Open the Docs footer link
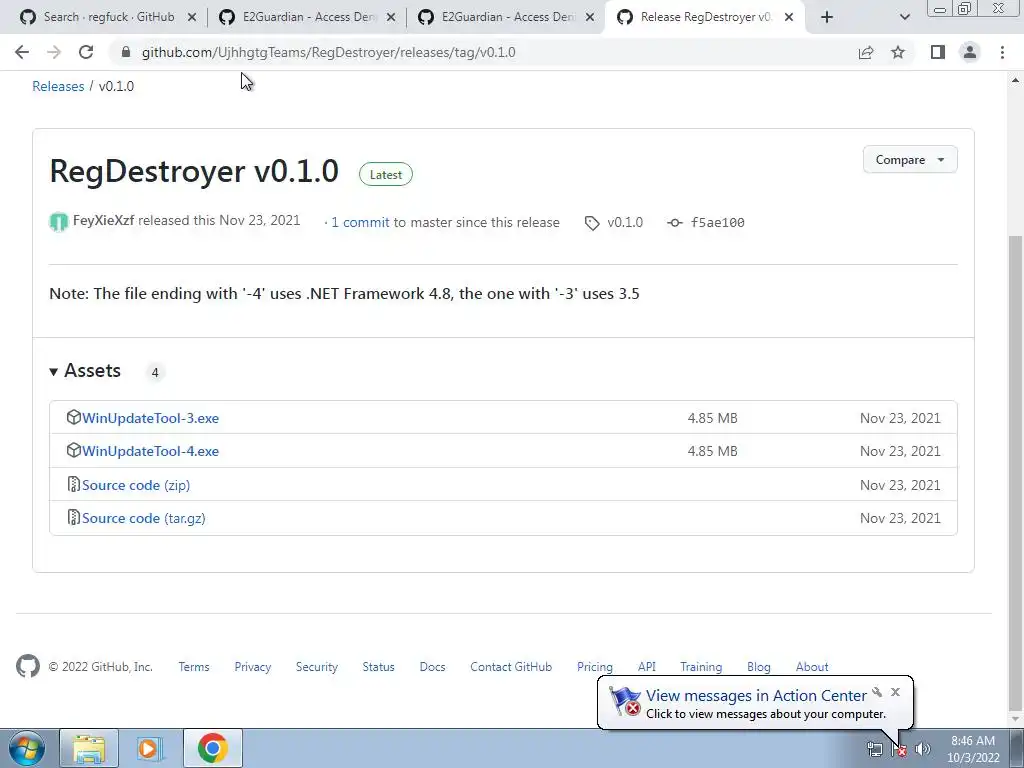 [432, 667]
